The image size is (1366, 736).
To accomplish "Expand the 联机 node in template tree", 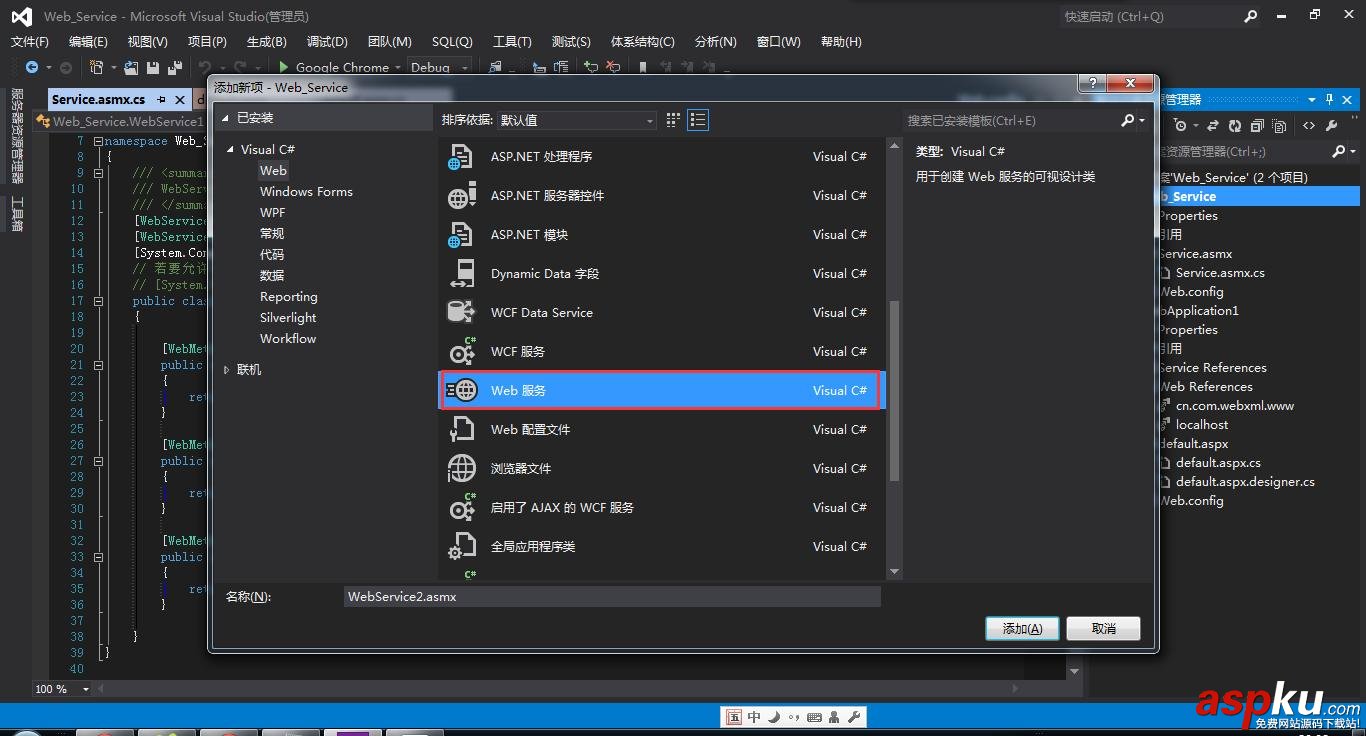I will [x=226, y=369].
